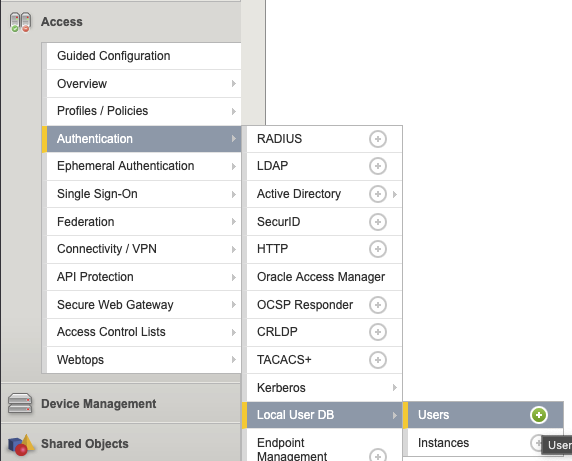Expand the Access Control Lists submenu arrow
Screen dimensions: 572x461
point(234,332)
